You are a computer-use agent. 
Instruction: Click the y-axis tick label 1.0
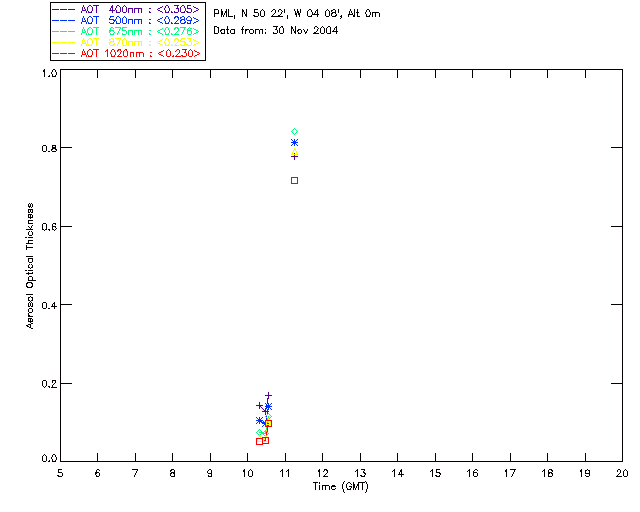tap(49, 73)
